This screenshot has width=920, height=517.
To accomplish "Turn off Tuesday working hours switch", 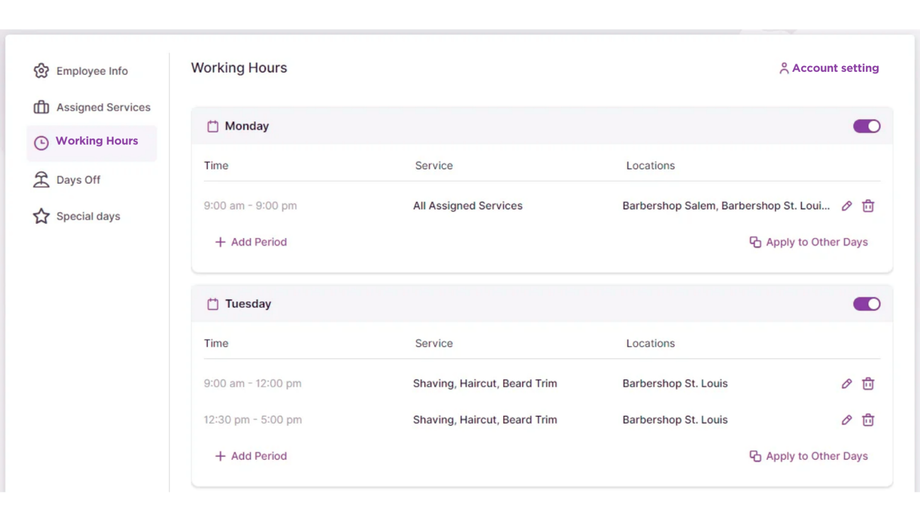I will 866,304.
